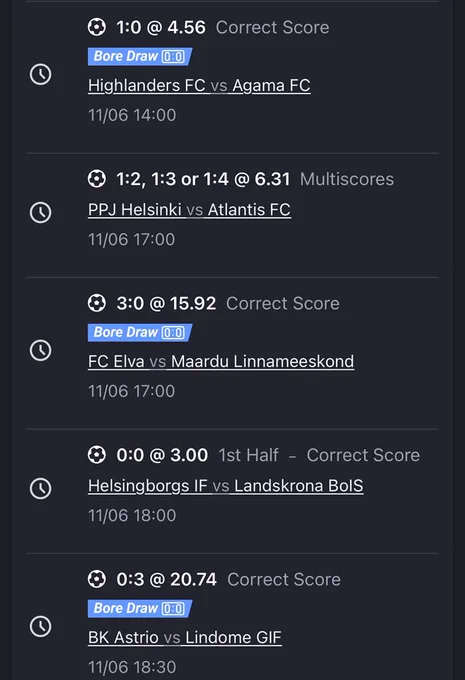Click the soccer ball icon next to 0:3 @ 20.74
Screen dimensions: 465x680
point(96,579)
